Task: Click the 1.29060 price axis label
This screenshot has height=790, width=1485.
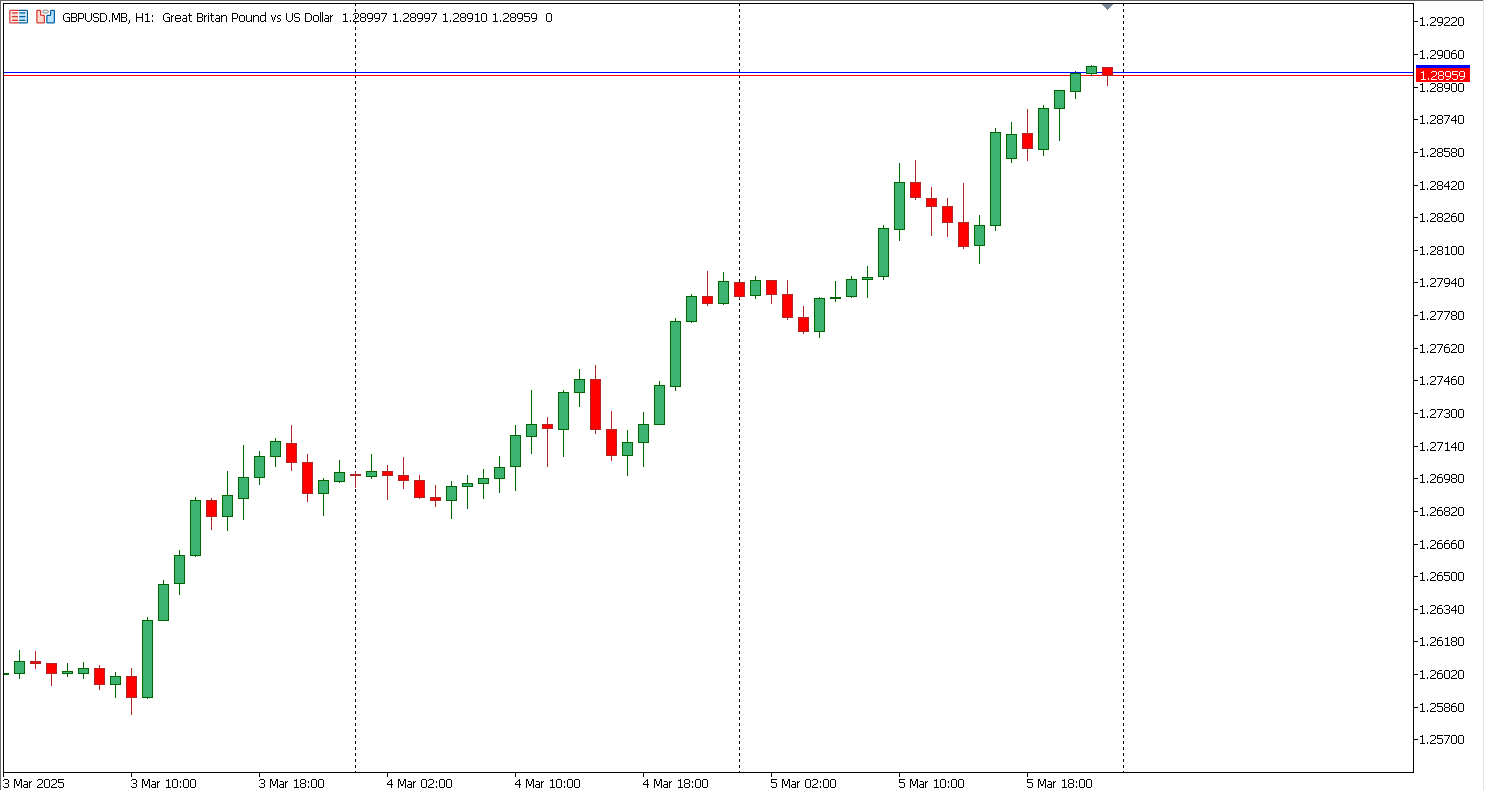Action: tap(1441, 55)
